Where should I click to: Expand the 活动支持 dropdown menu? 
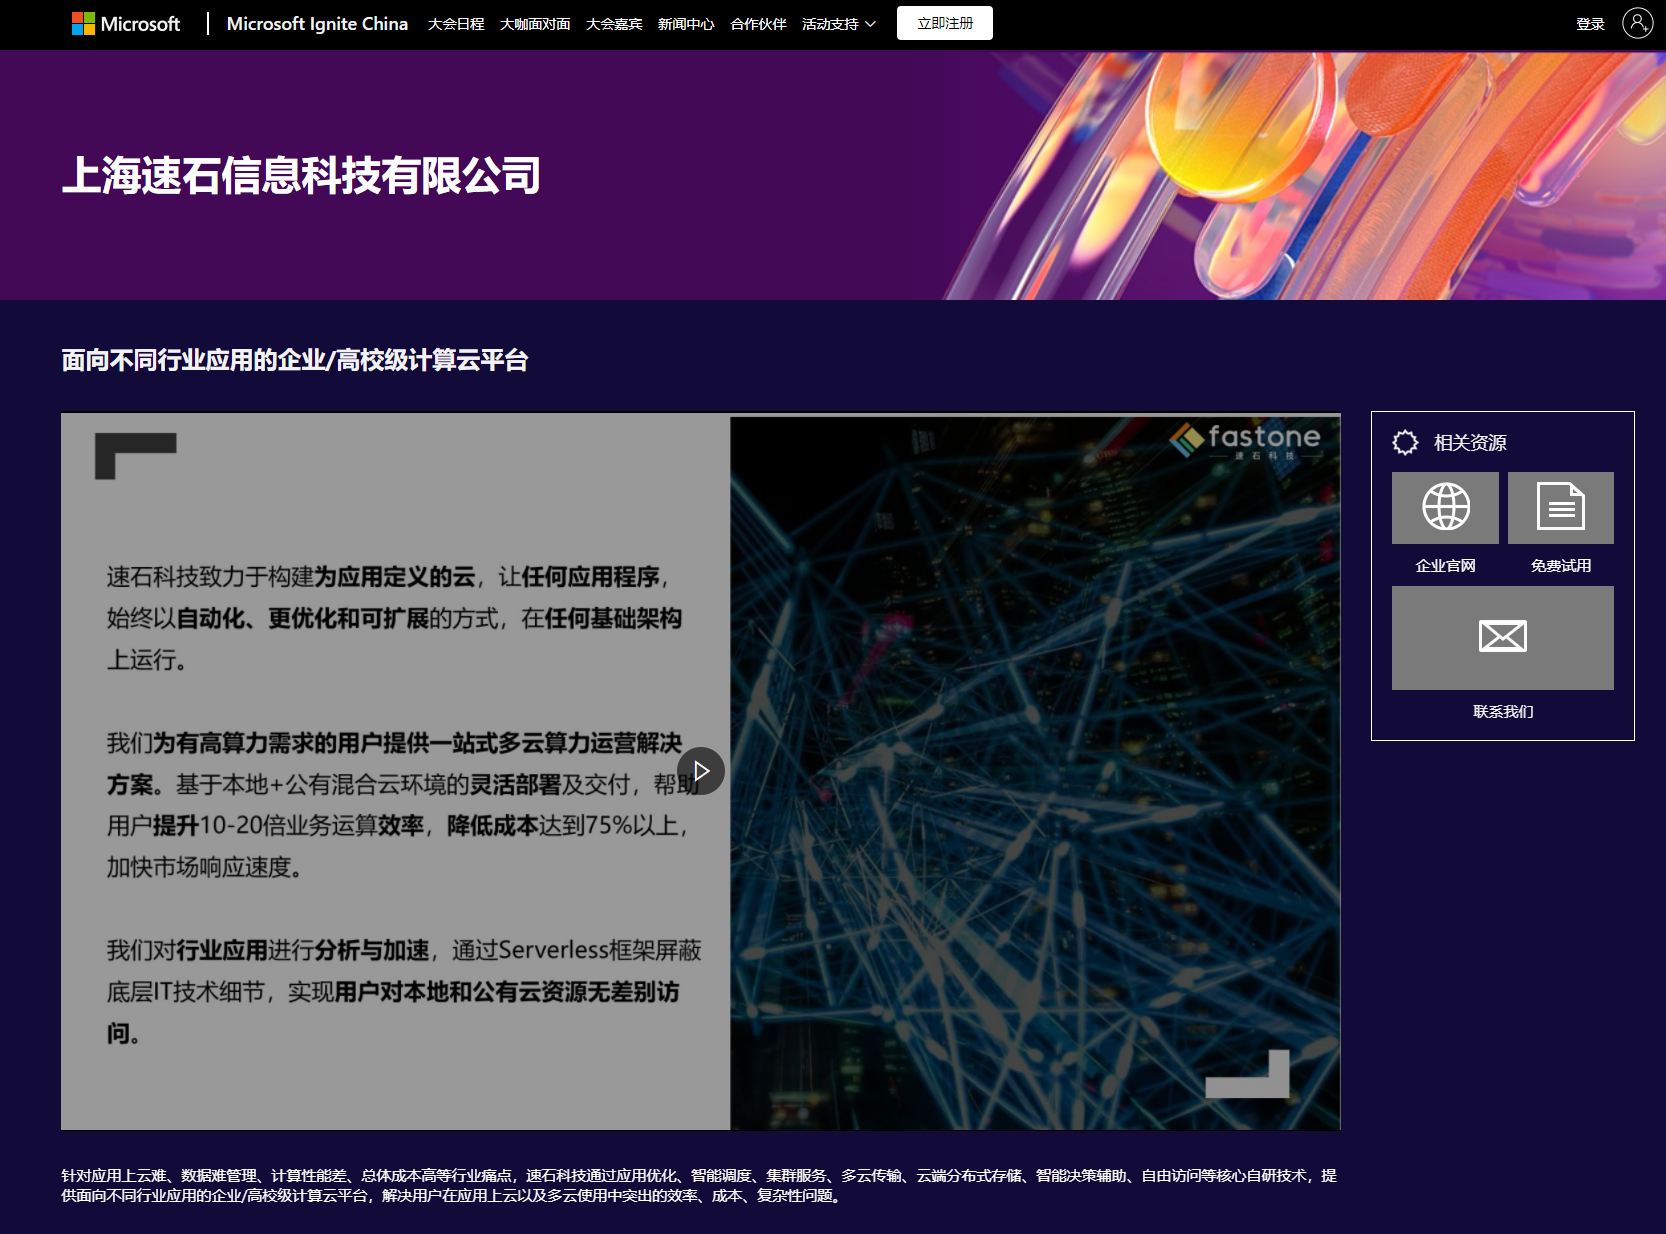pyautogui.click(x=838, y=24)
